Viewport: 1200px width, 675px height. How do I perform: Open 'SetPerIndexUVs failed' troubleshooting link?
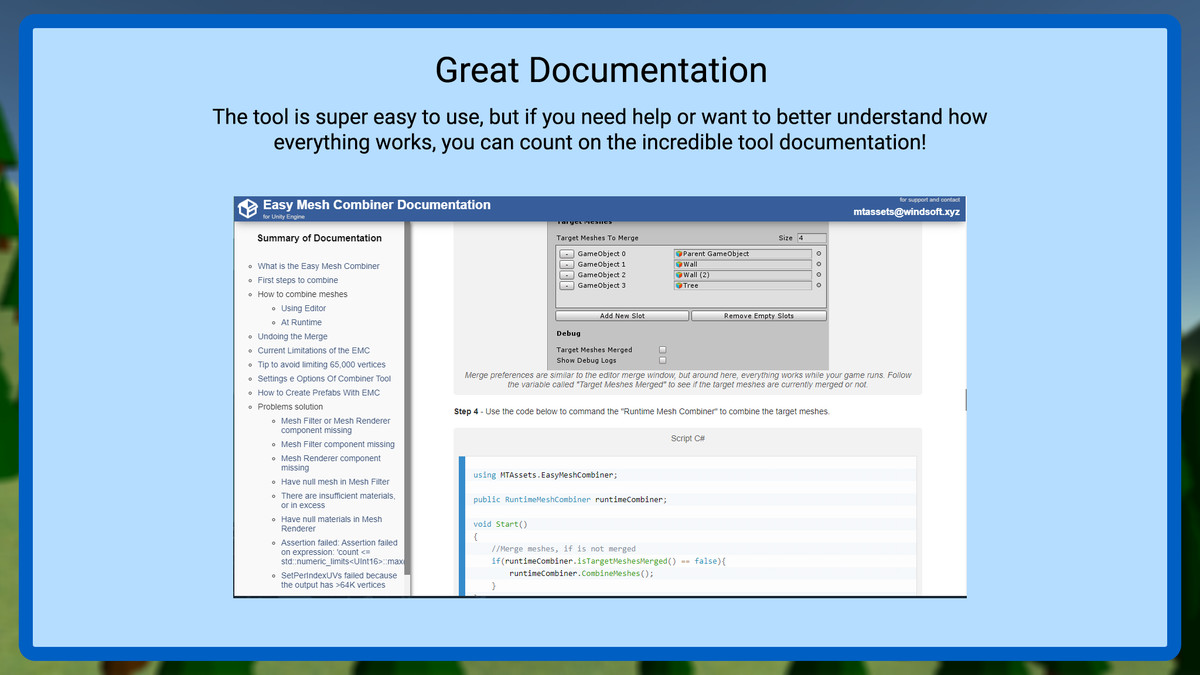[x=339, y=580]
